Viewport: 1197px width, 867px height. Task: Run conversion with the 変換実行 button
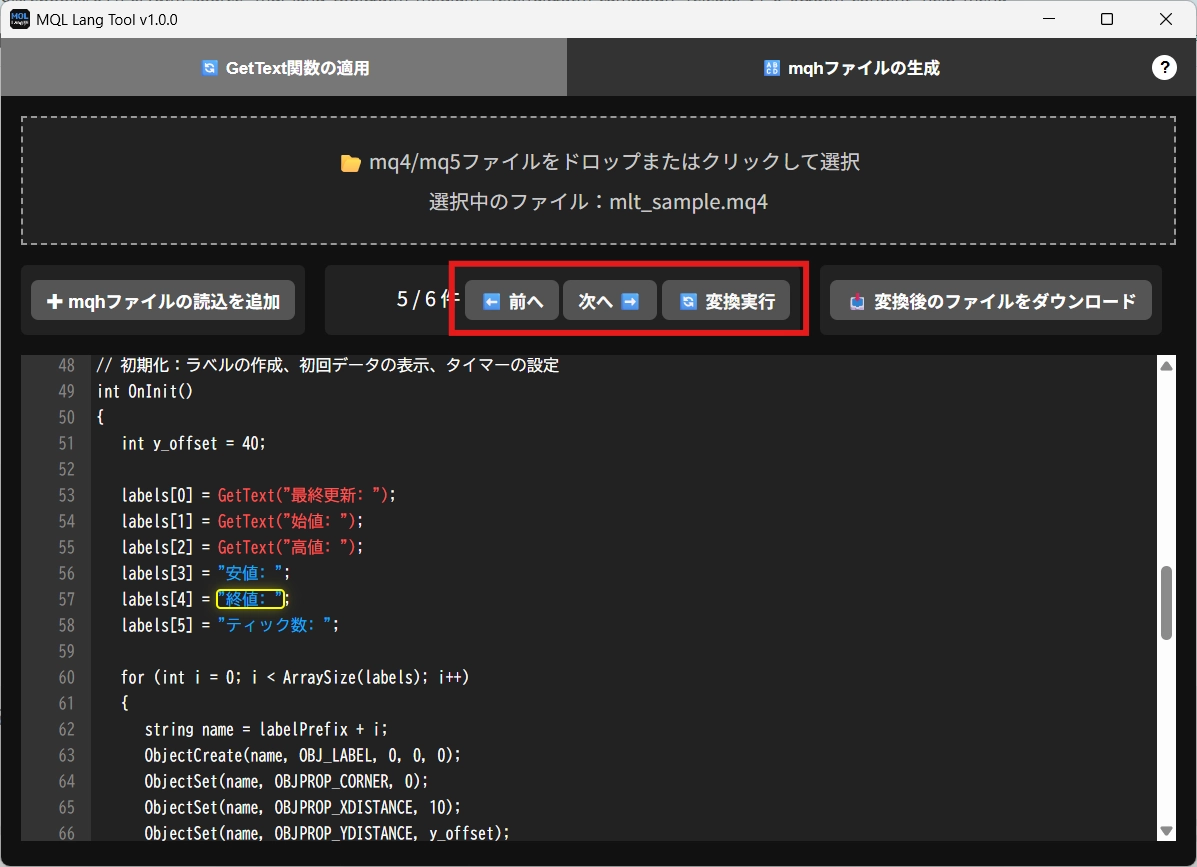tap(726, 301)
